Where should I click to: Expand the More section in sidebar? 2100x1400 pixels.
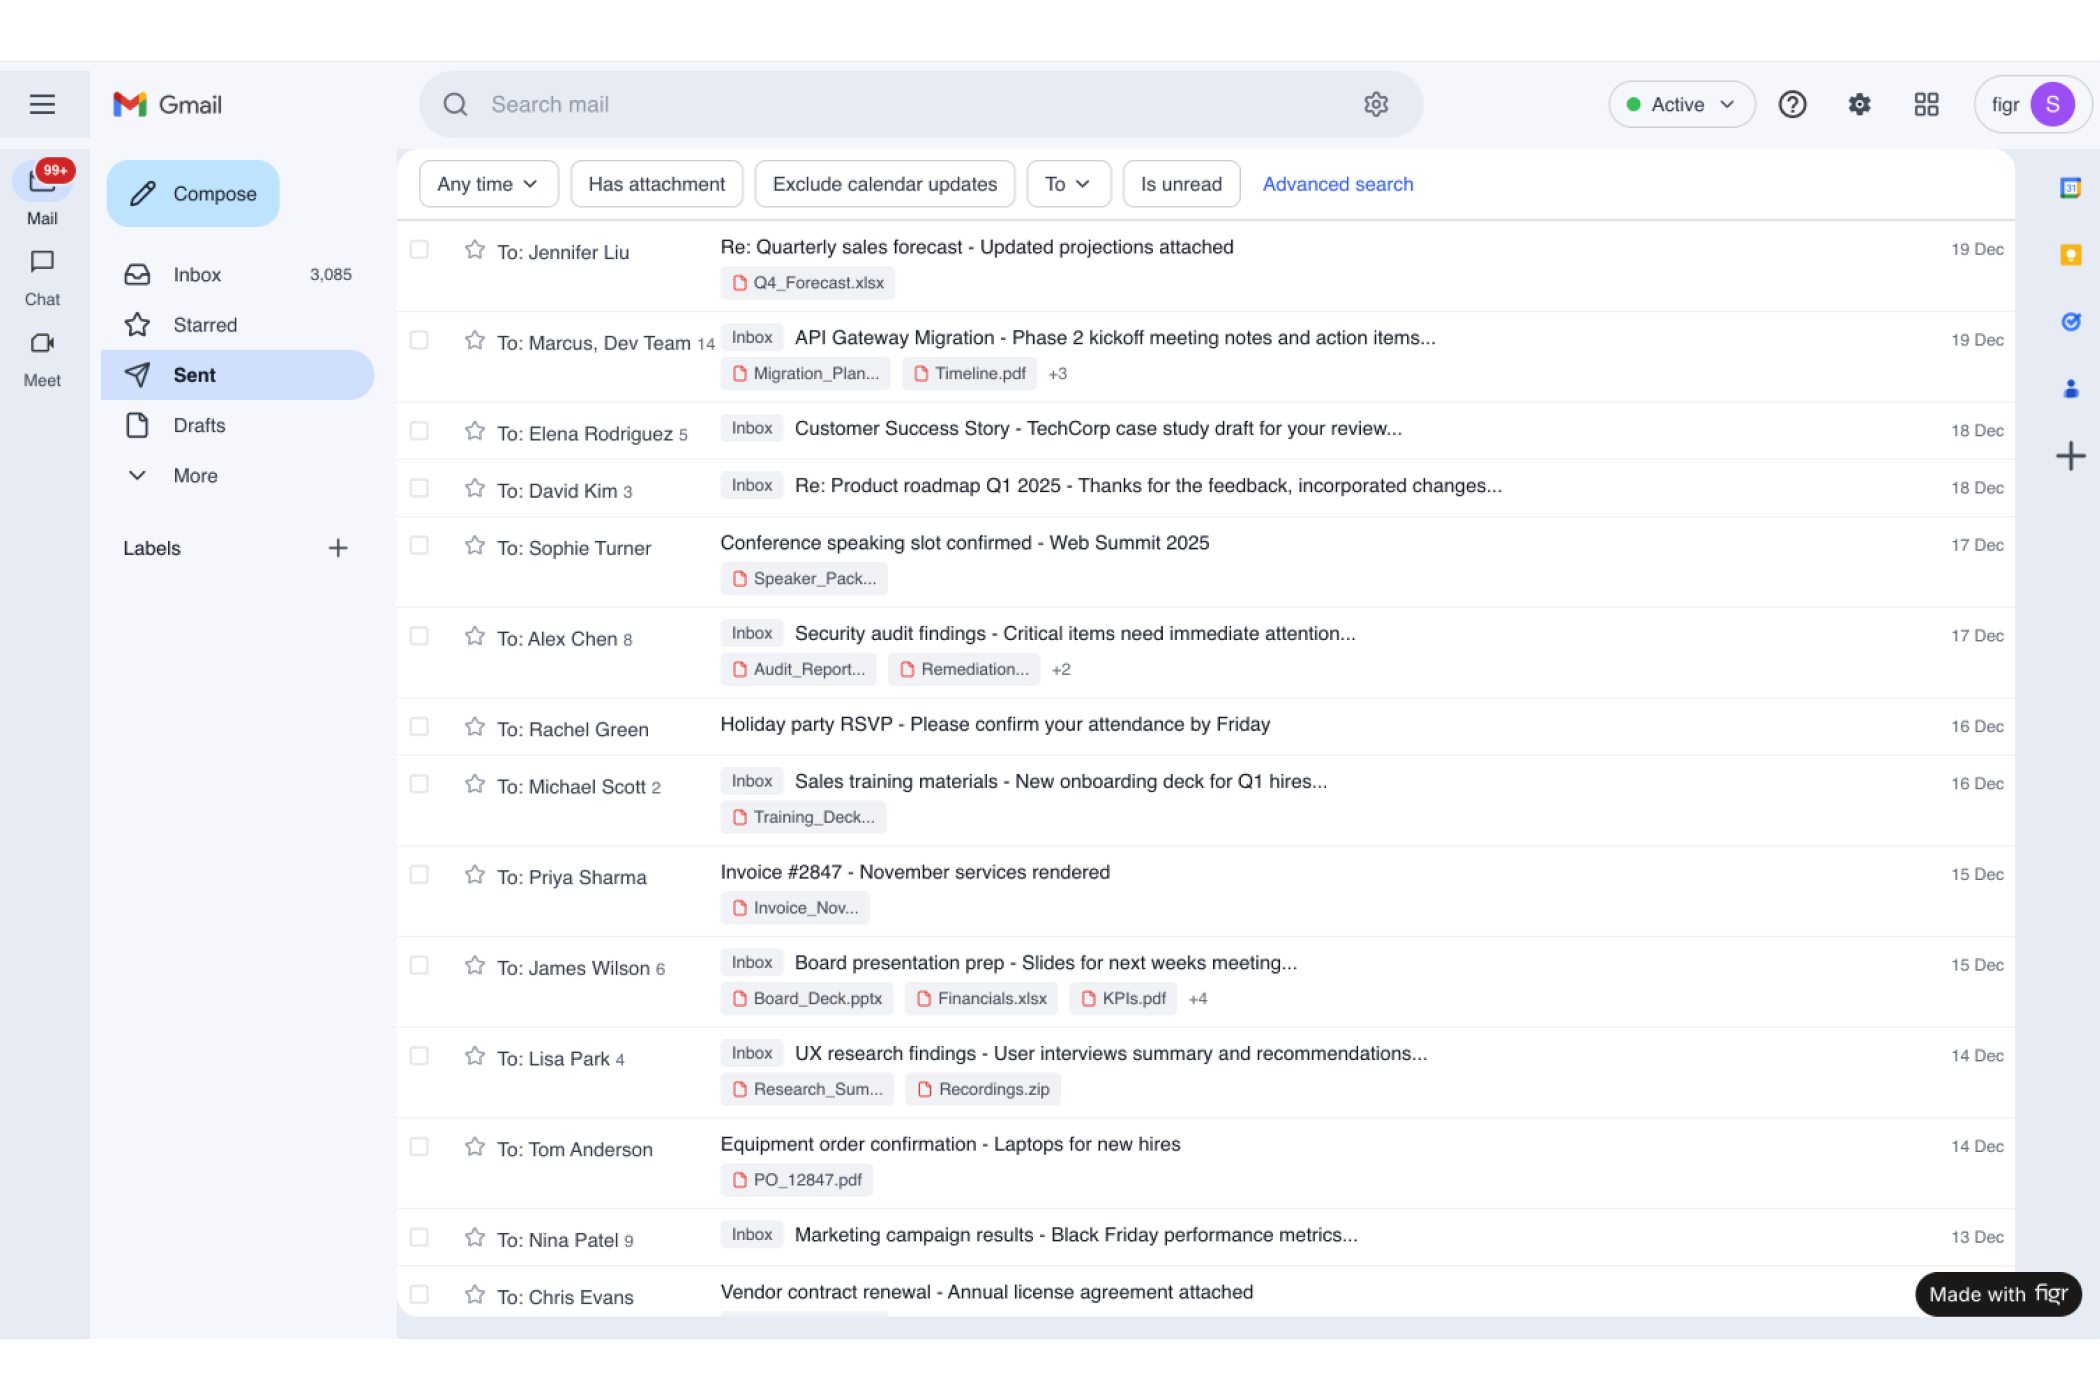coord(195,476)
